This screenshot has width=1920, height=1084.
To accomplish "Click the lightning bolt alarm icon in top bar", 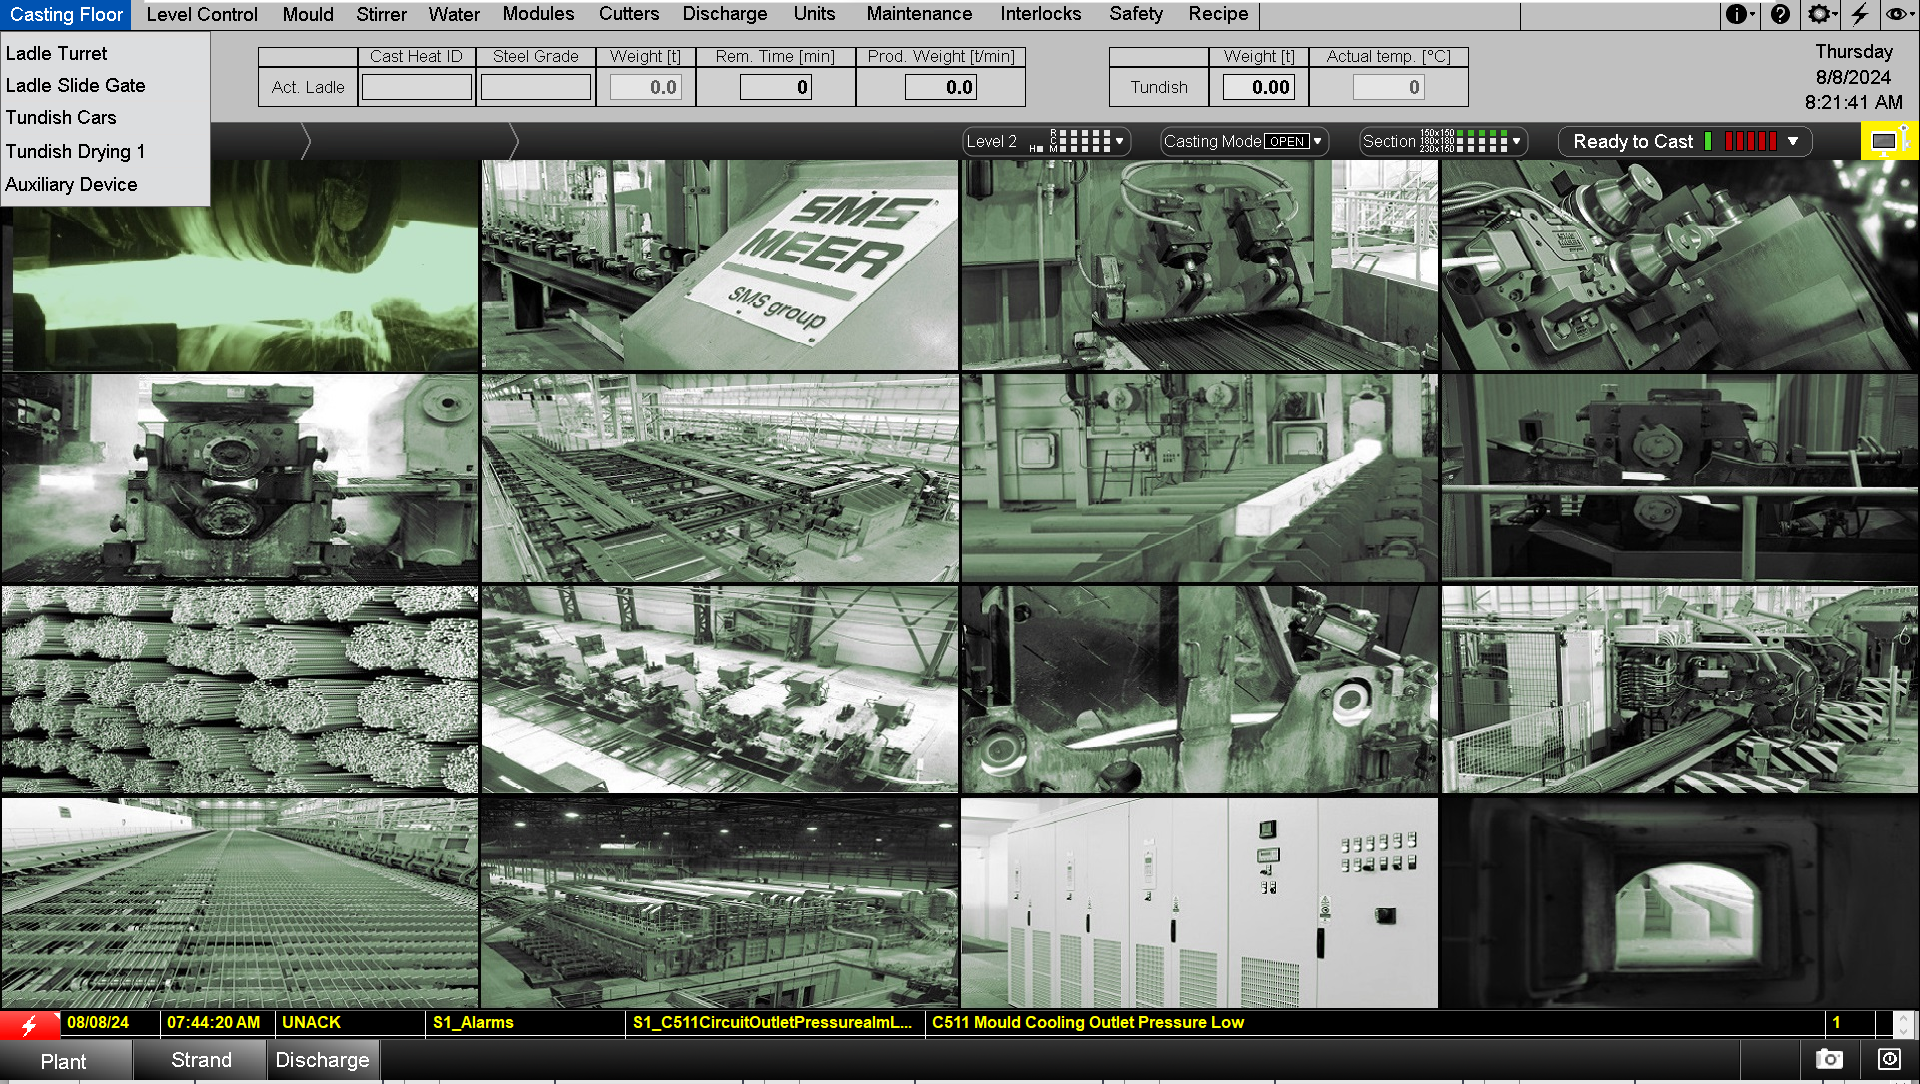I will tap(1860, 14).
